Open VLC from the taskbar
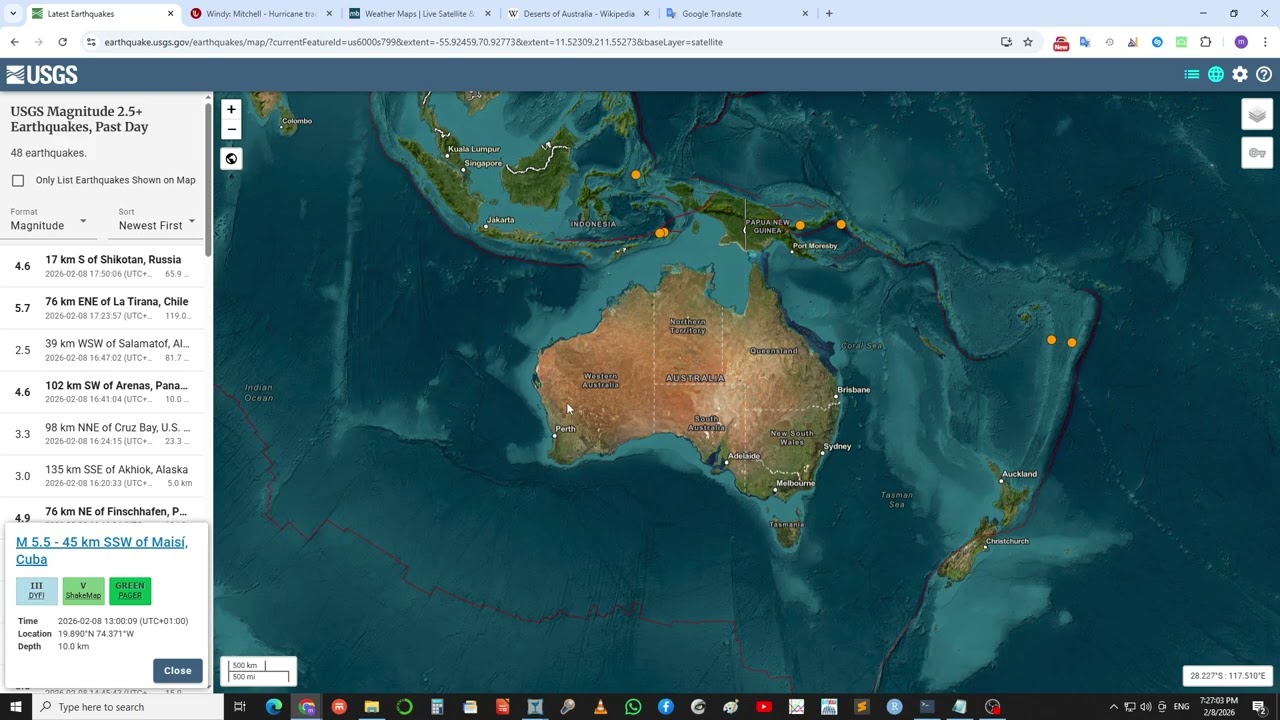1280x720 pixels. [600, 707]
